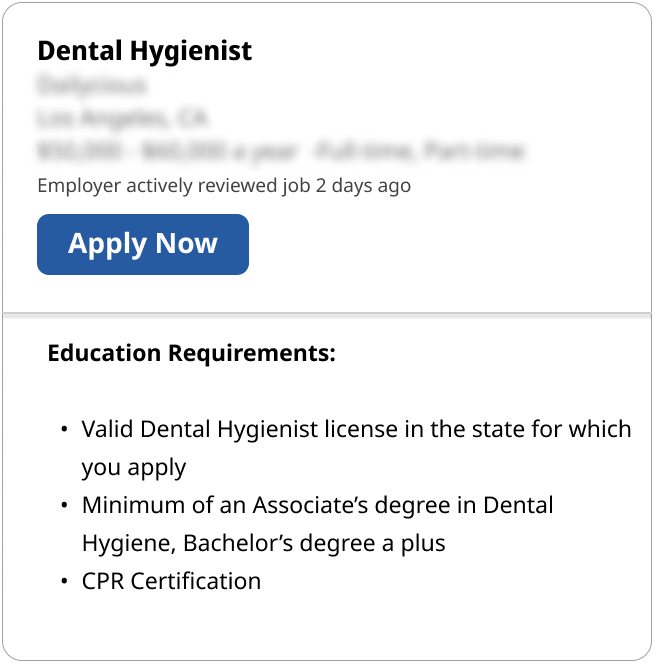
Task: Click the 'Valid Dental Hygienist license' requirement line
Action: click(x=356, y=429)
